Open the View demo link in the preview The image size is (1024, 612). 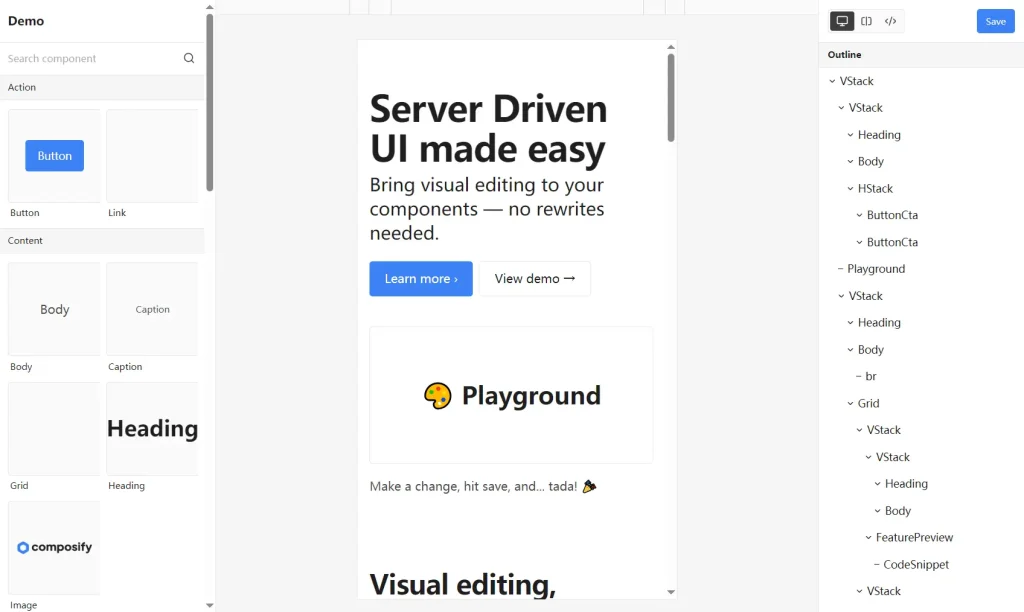[x=534, y=279]
